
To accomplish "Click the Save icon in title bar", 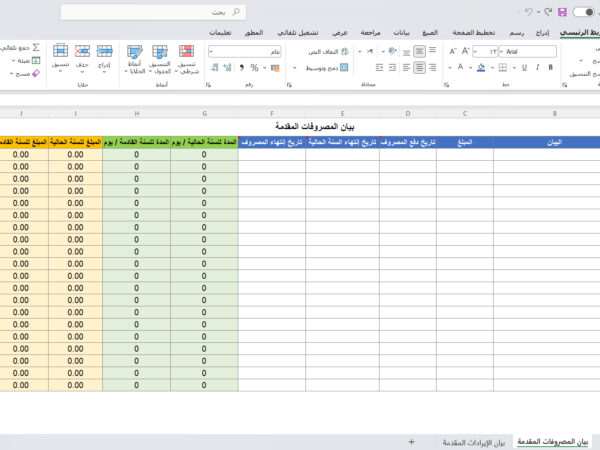I will click(x=561, y=12).
